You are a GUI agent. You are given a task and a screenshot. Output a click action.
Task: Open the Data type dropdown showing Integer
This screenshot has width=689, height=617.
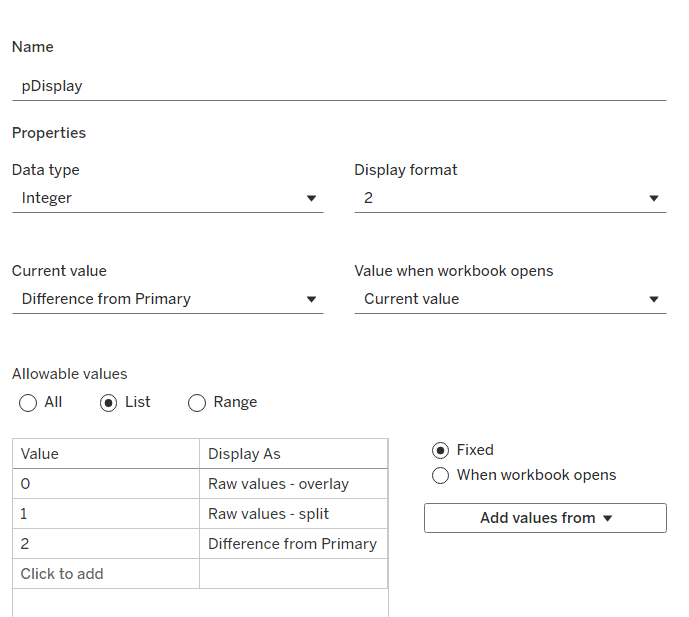click(167, 198)
